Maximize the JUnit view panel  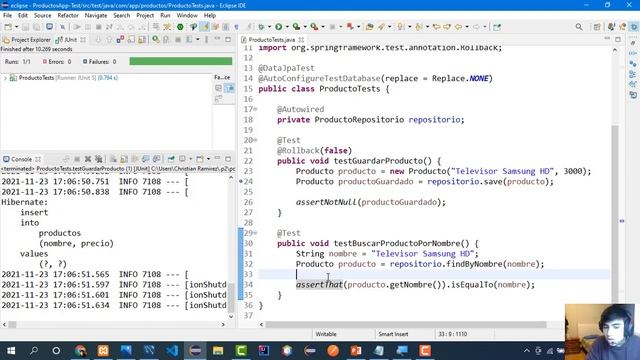point(228,39)
